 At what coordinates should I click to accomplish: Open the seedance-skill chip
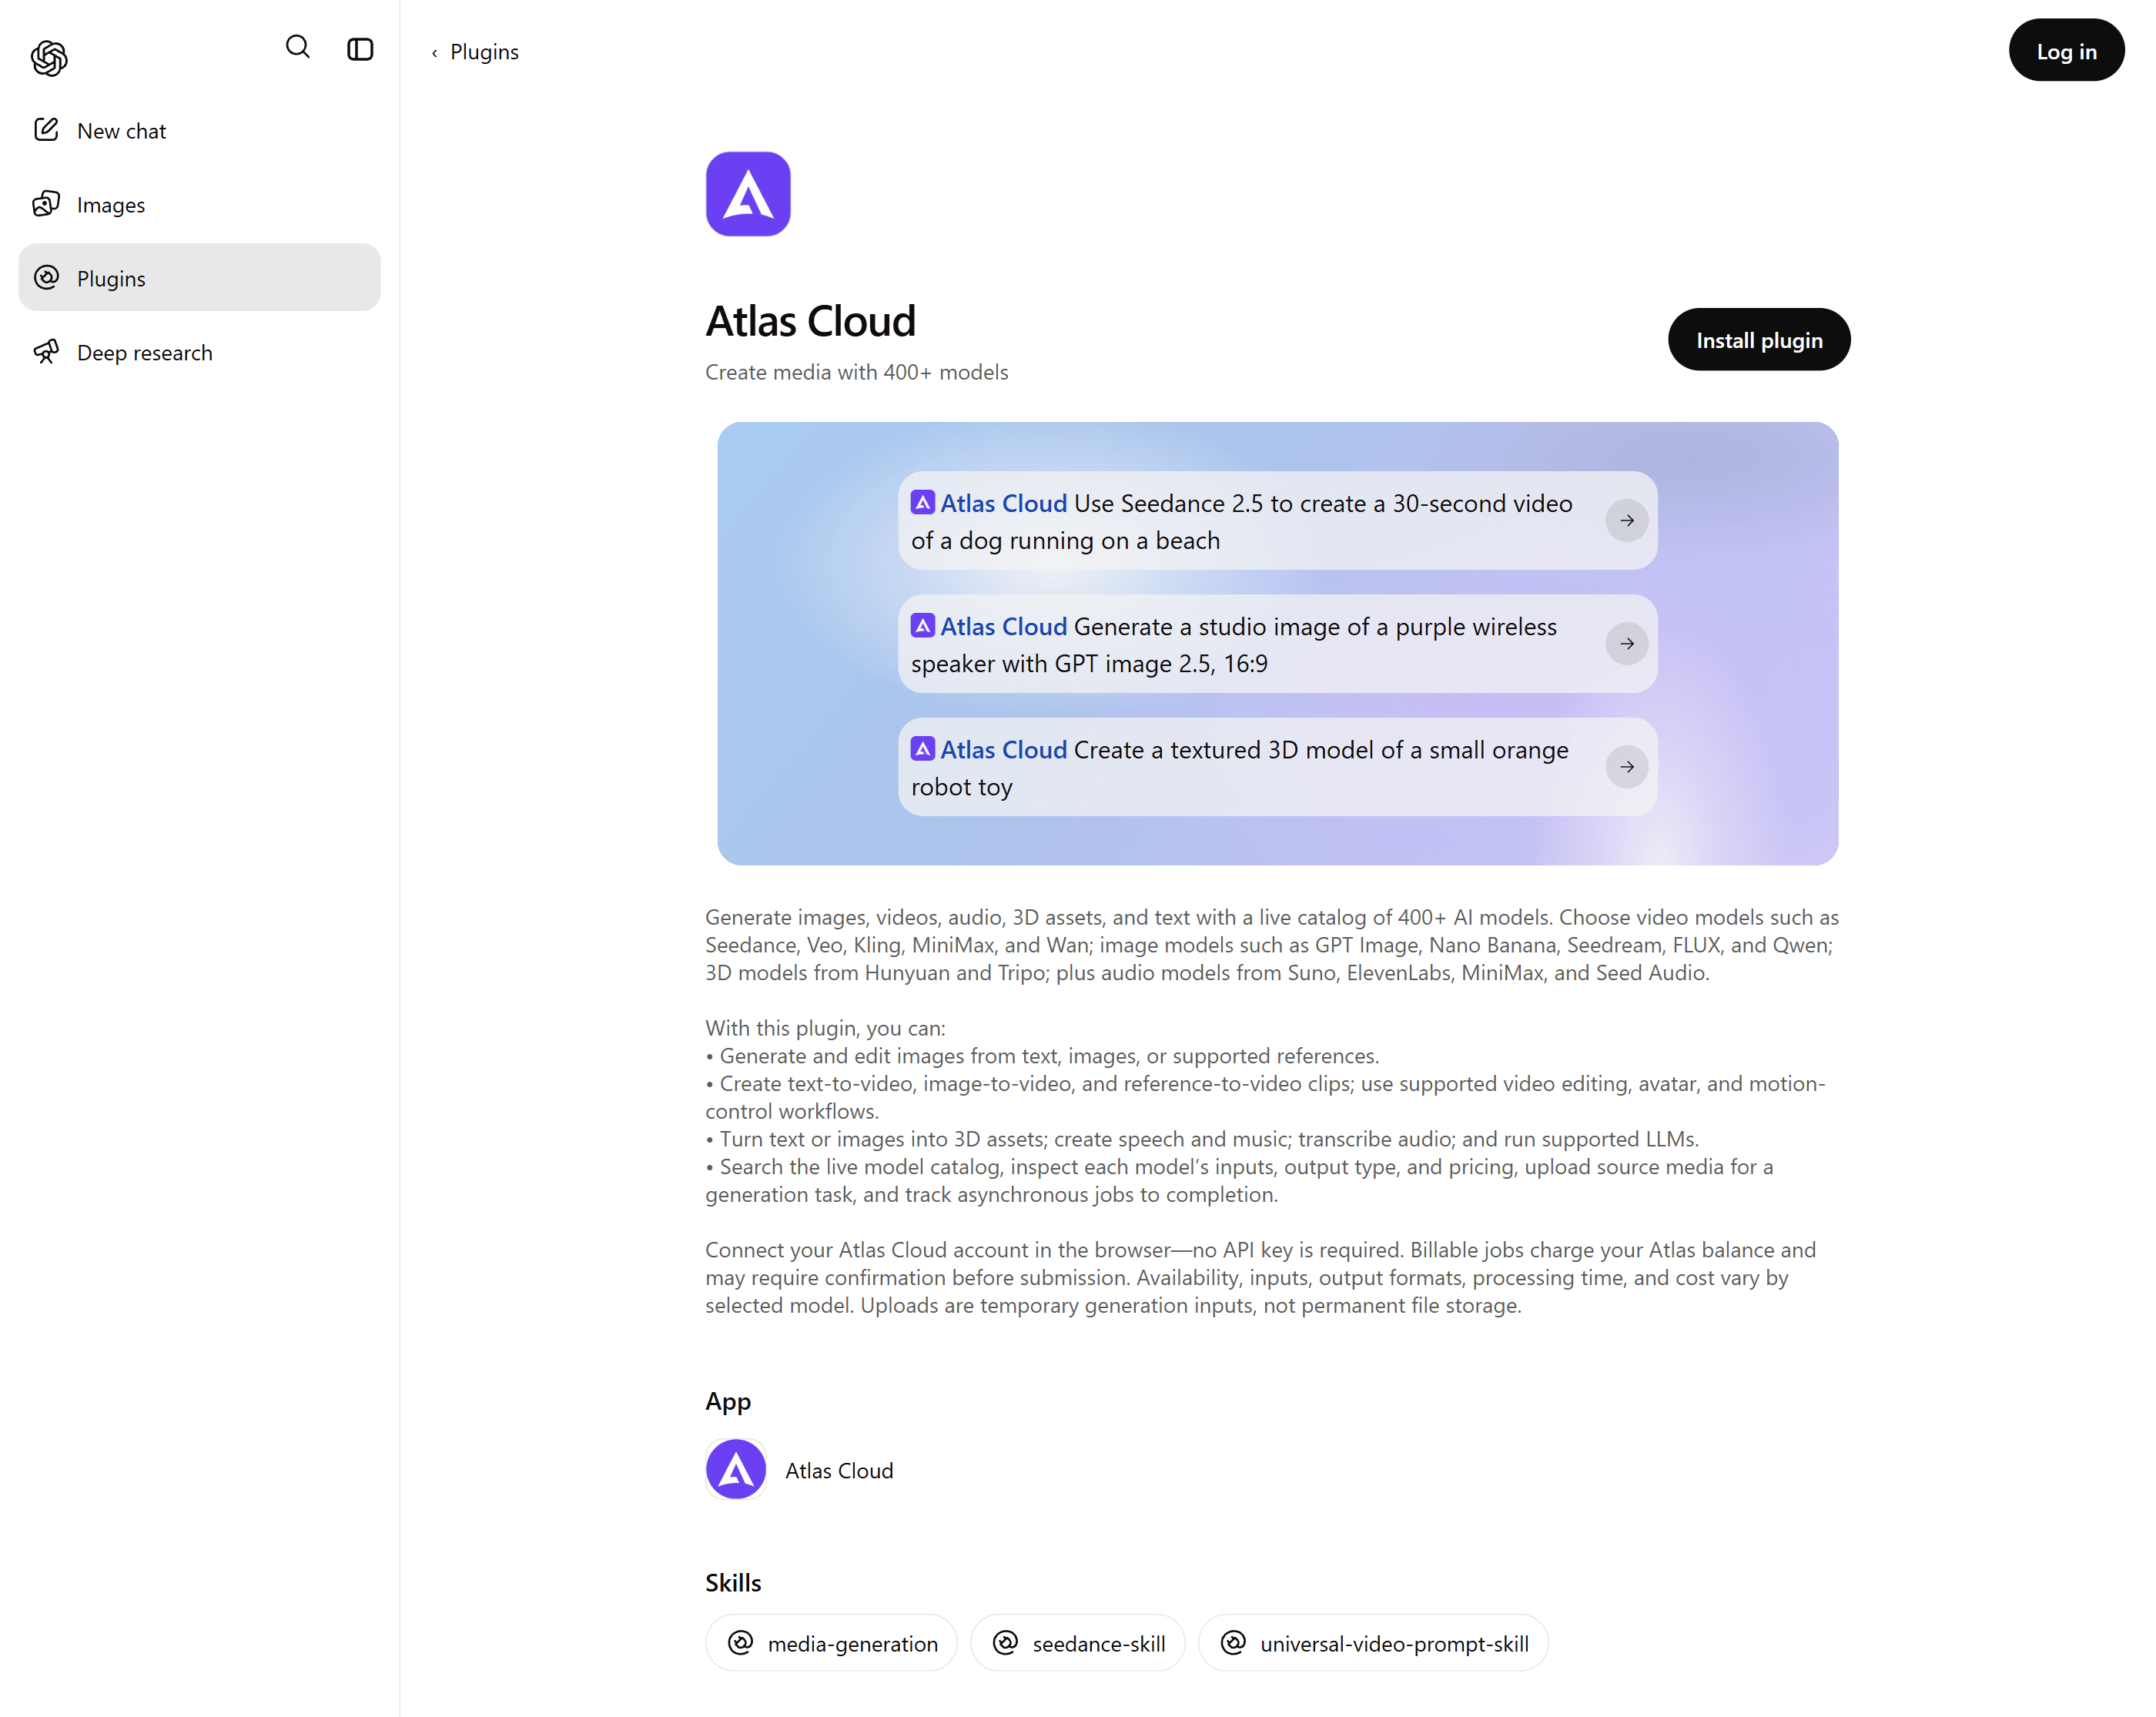point(1077,1642)
